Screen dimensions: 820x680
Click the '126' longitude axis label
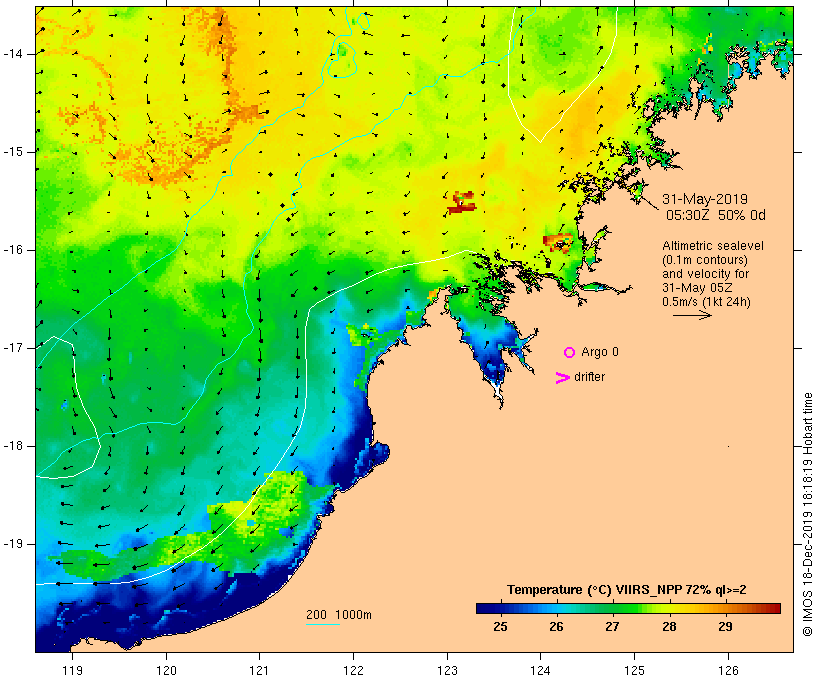tap(728, 670)
